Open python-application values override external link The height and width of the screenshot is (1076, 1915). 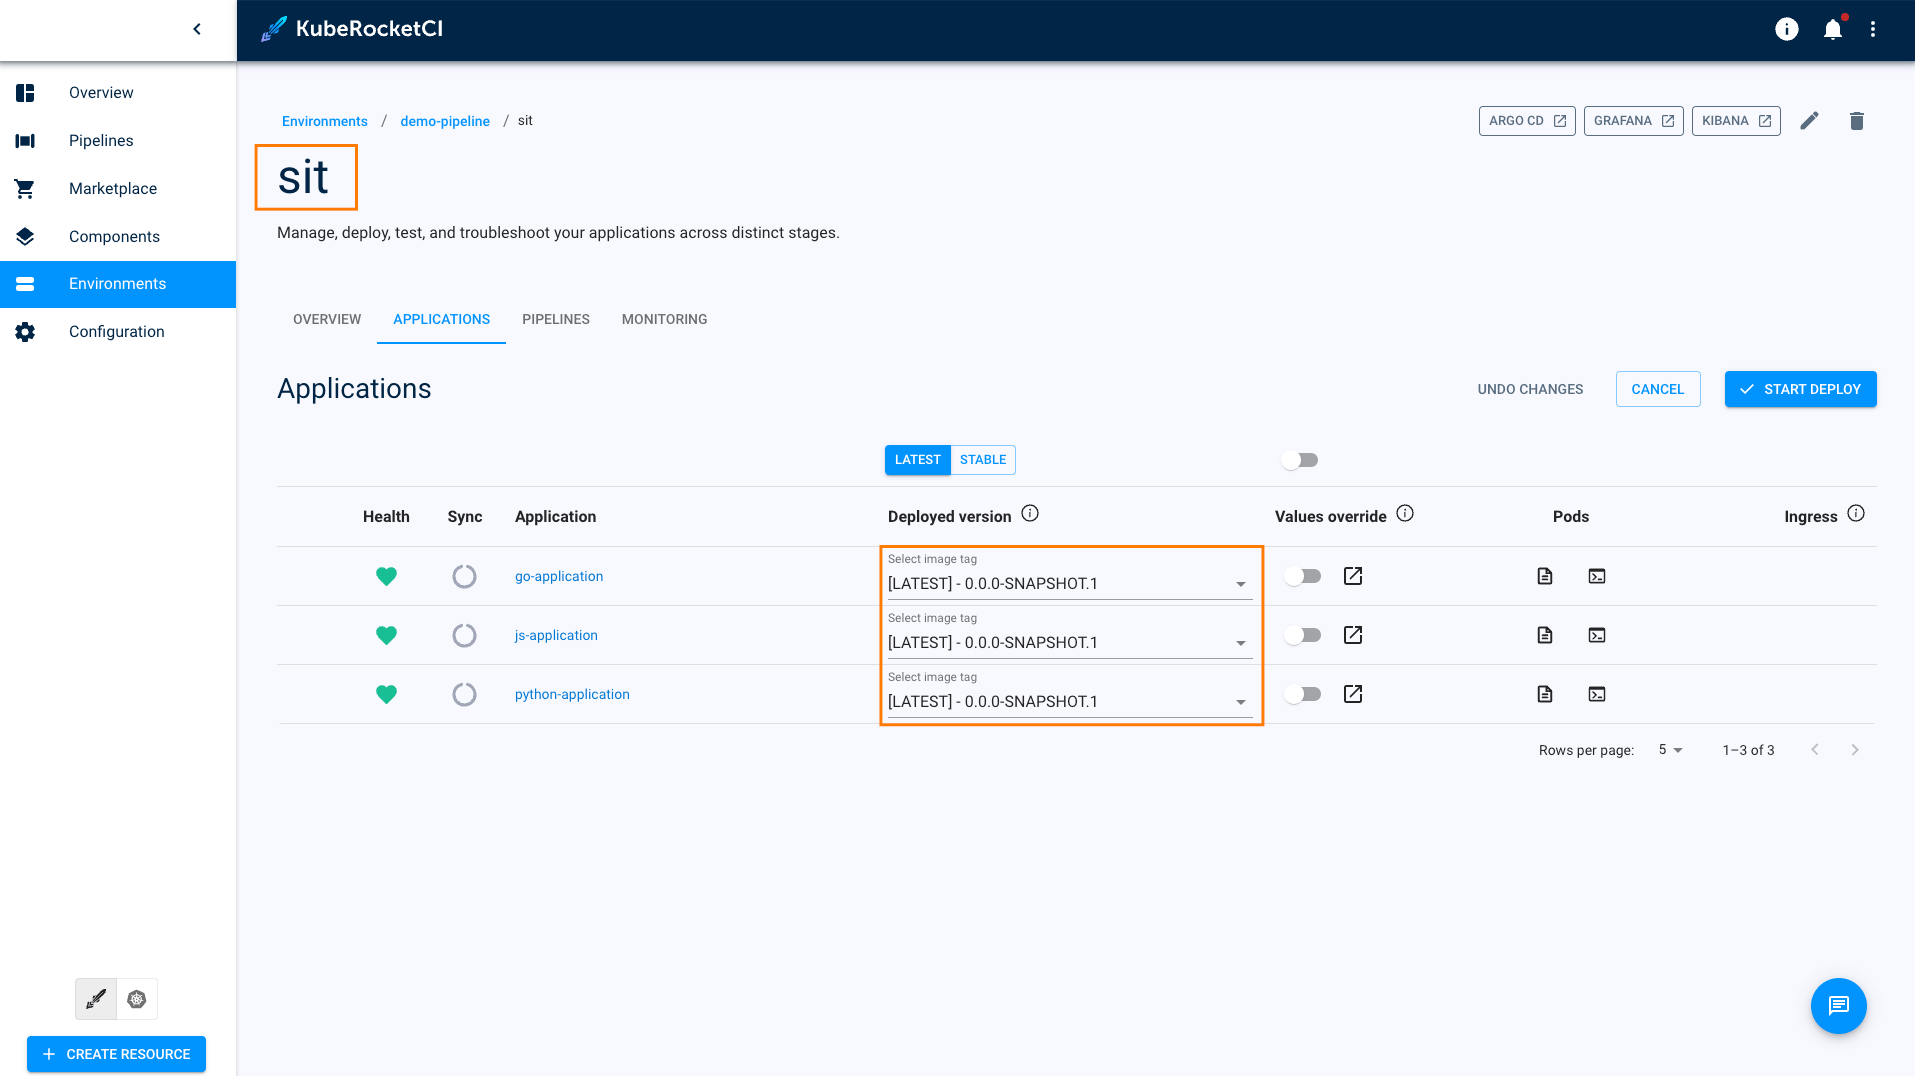click(1353, 694)
